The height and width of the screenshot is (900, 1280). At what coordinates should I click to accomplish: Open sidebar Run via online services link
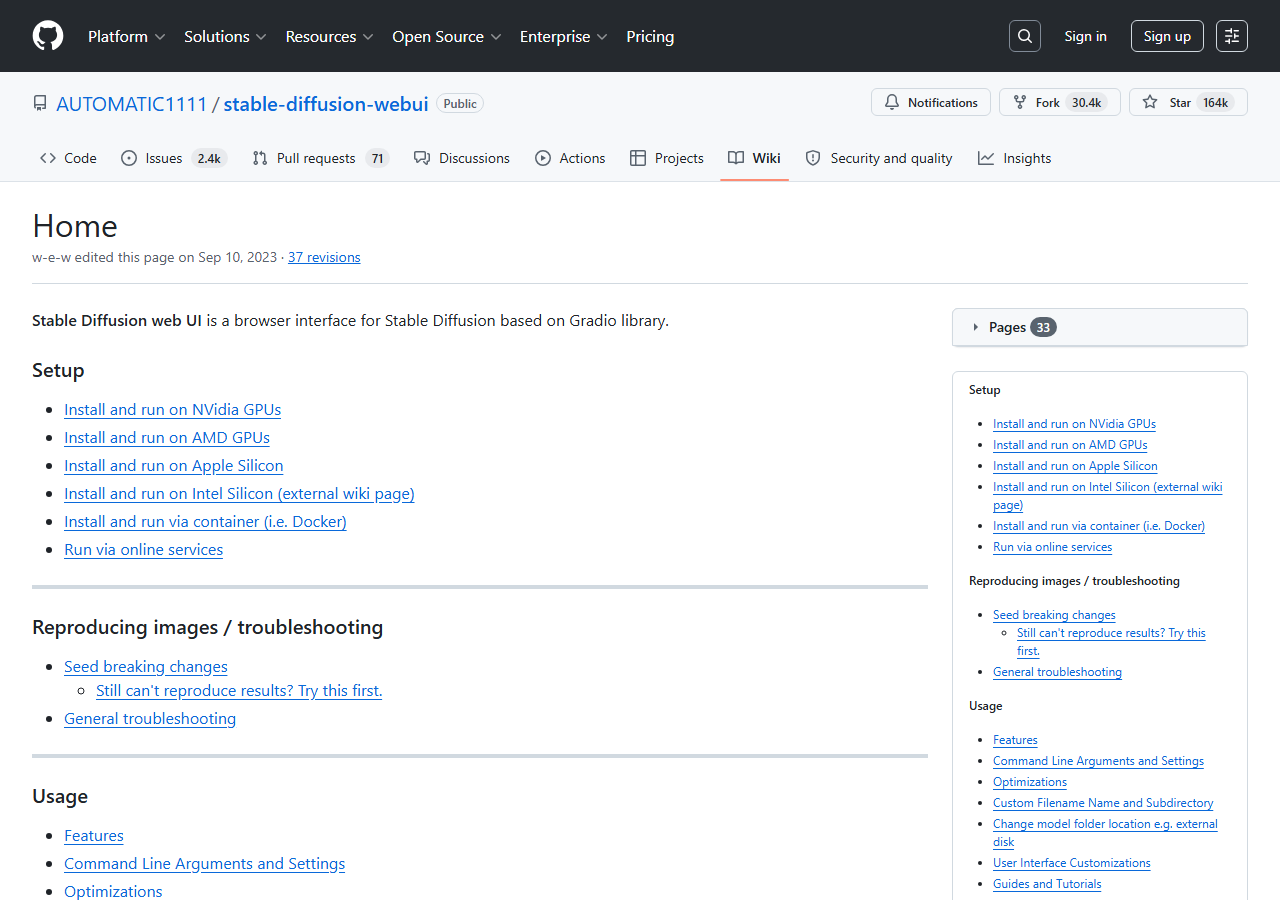point(1052,547)
